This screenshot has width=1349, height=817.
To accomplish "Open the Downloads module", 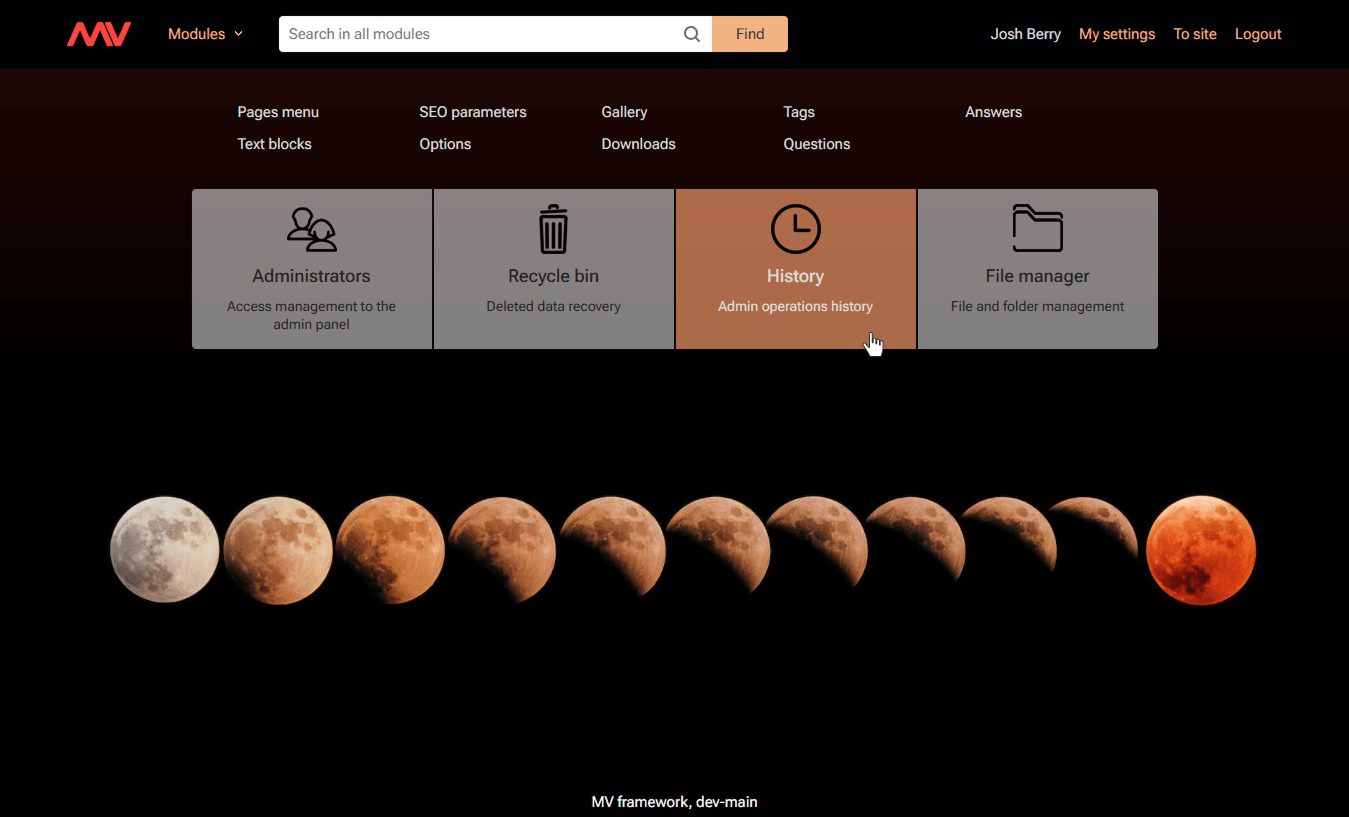I will click(x=638, y=144).
